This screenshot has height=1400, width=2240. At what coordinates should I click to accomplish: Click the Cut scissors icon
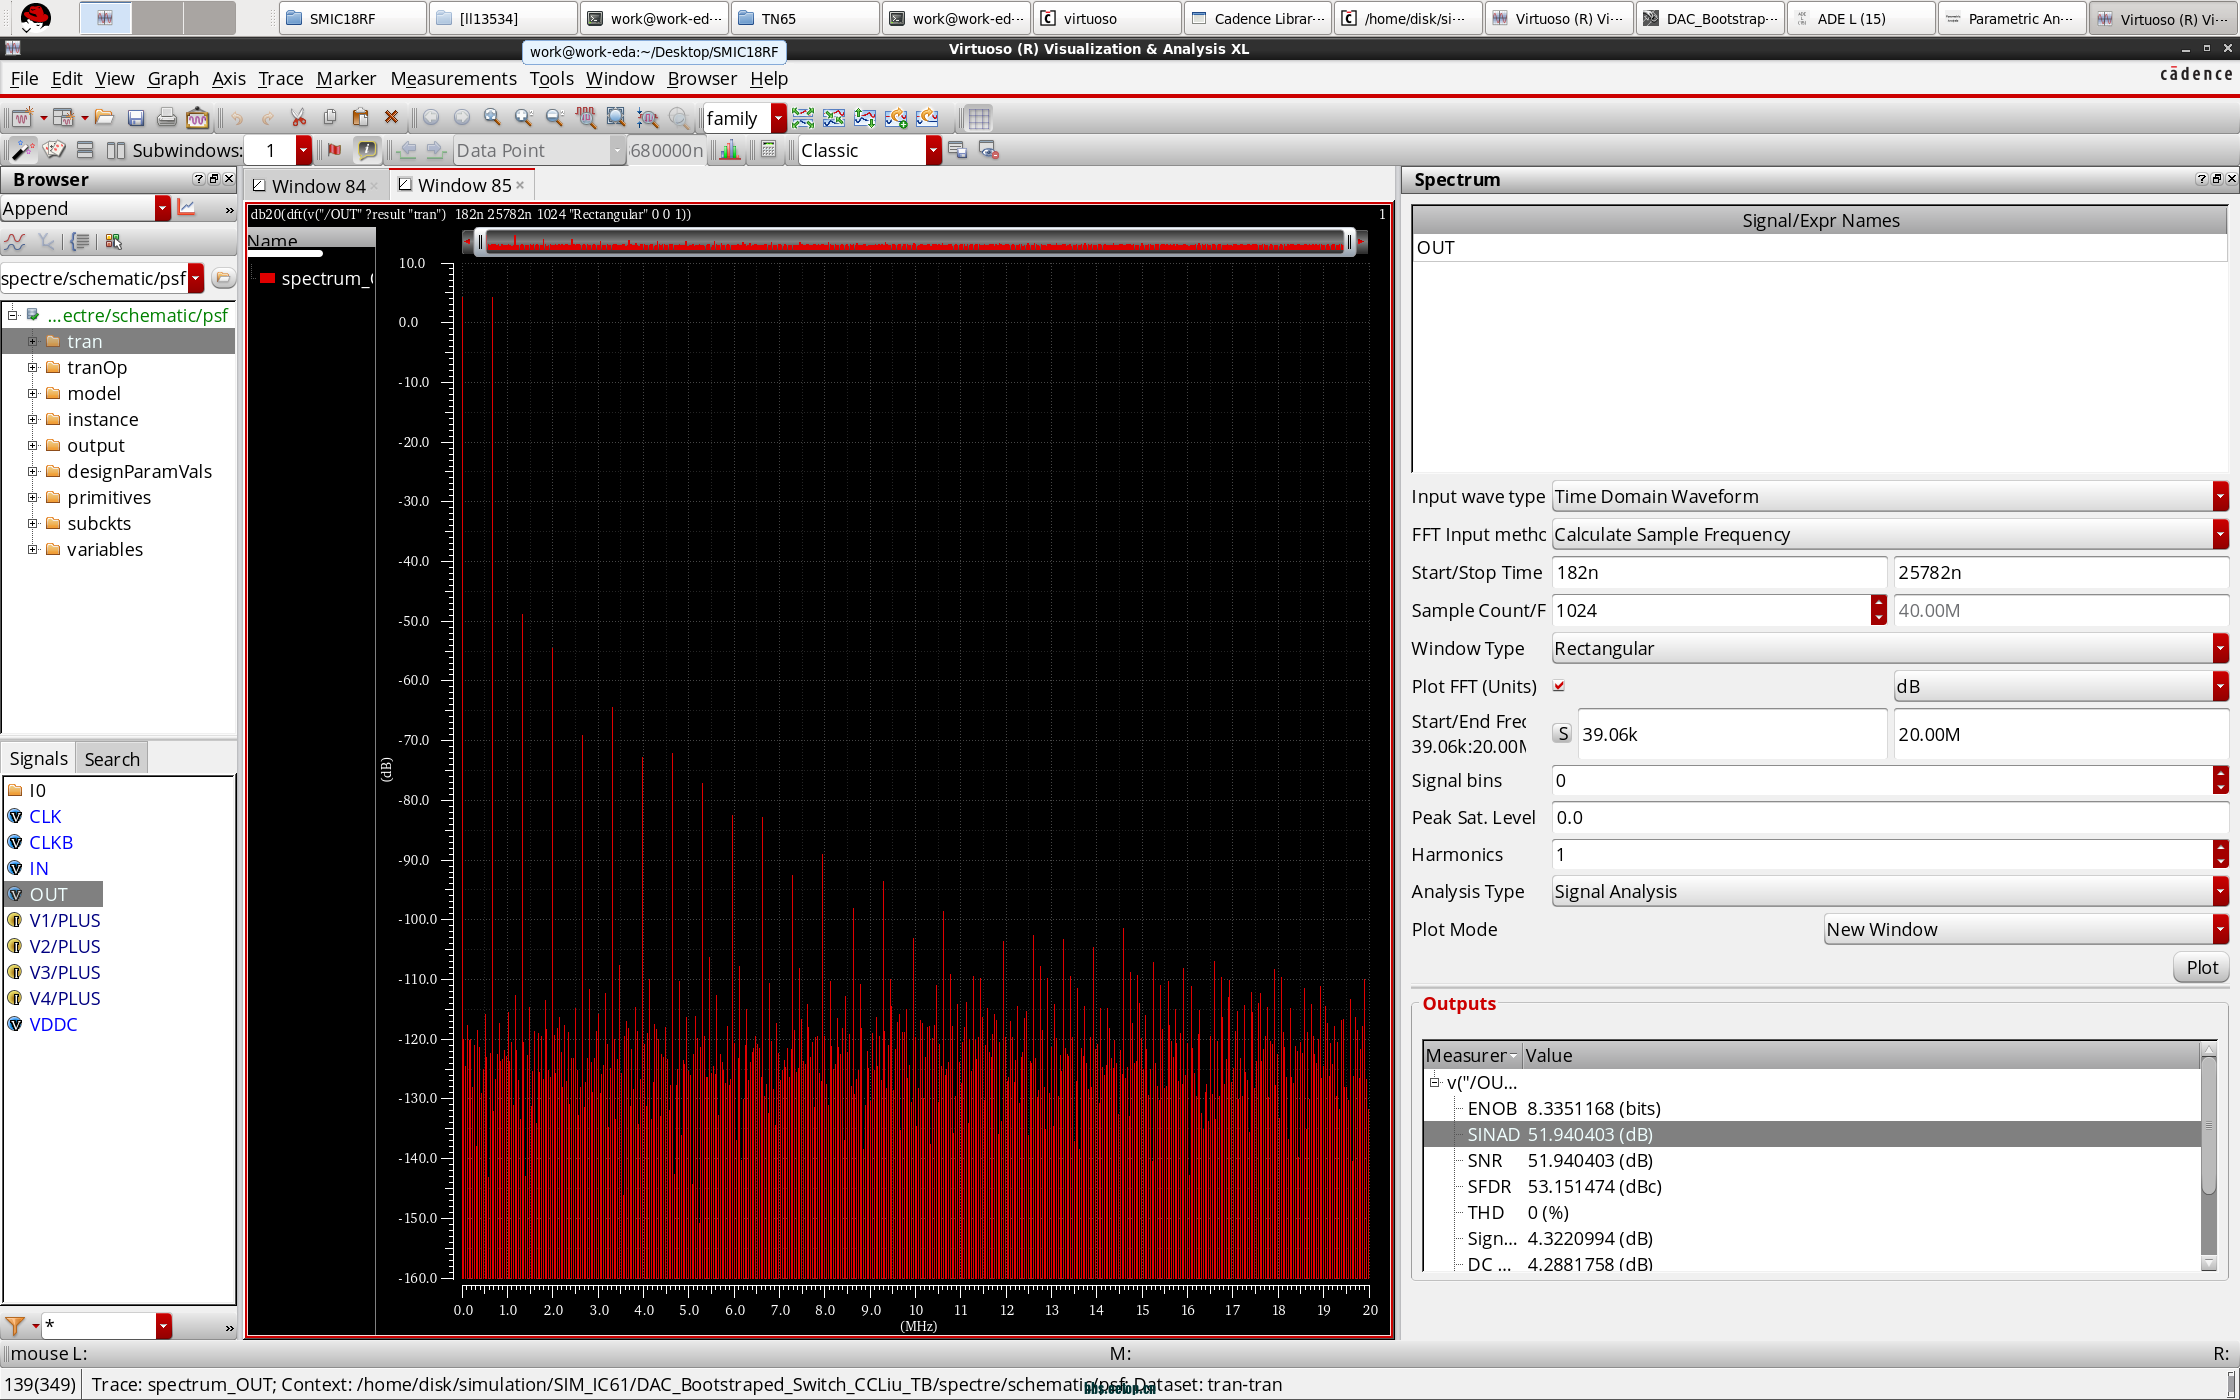298,118
